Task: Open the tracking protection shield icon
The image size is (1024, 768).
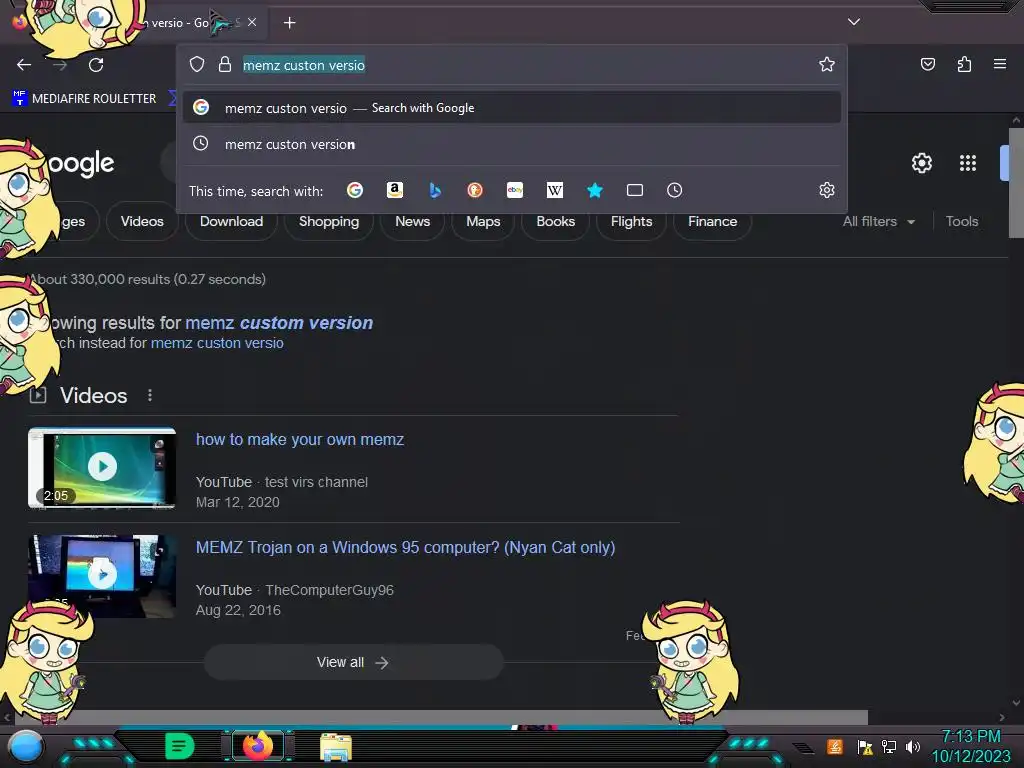Action: pos(197,64)
